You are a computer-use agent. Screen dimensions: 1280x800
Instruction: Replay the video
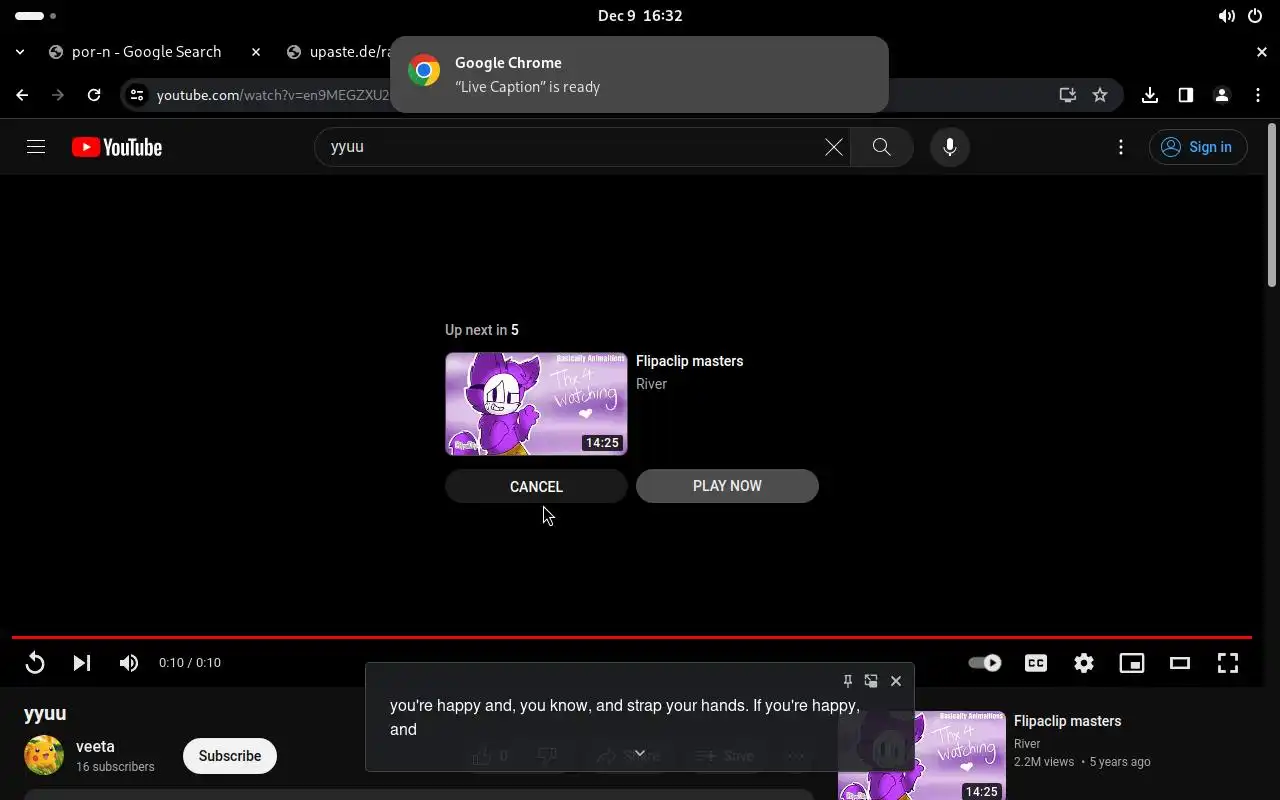[x=35, y=663]
